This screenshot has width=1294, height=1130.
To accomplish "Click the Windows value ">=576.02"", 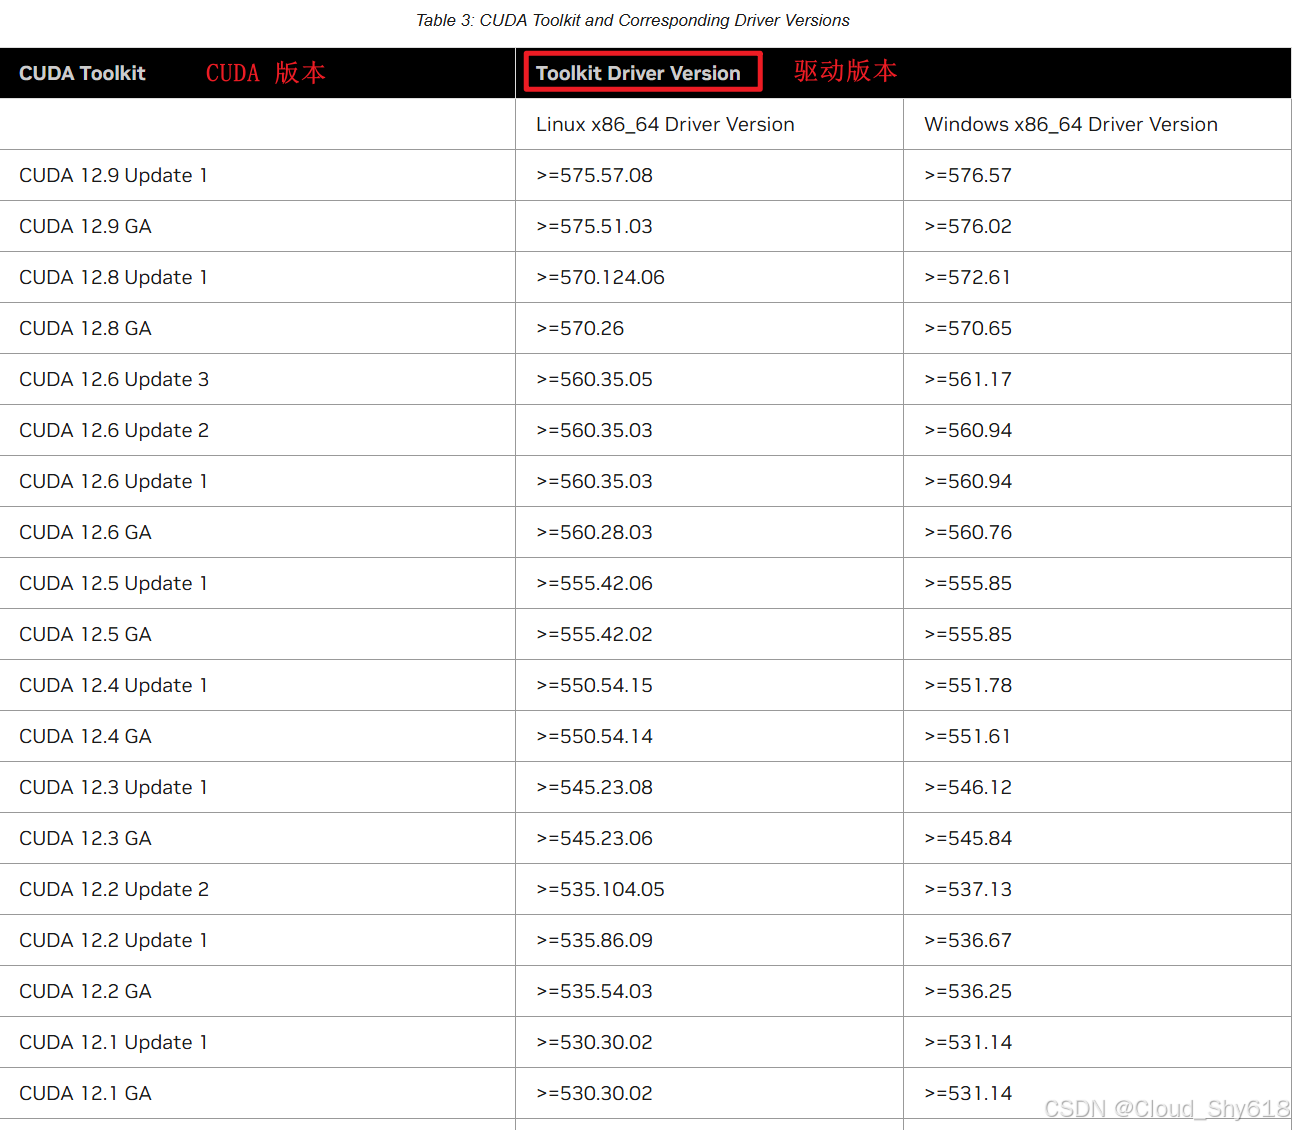I will pos(968,226).
